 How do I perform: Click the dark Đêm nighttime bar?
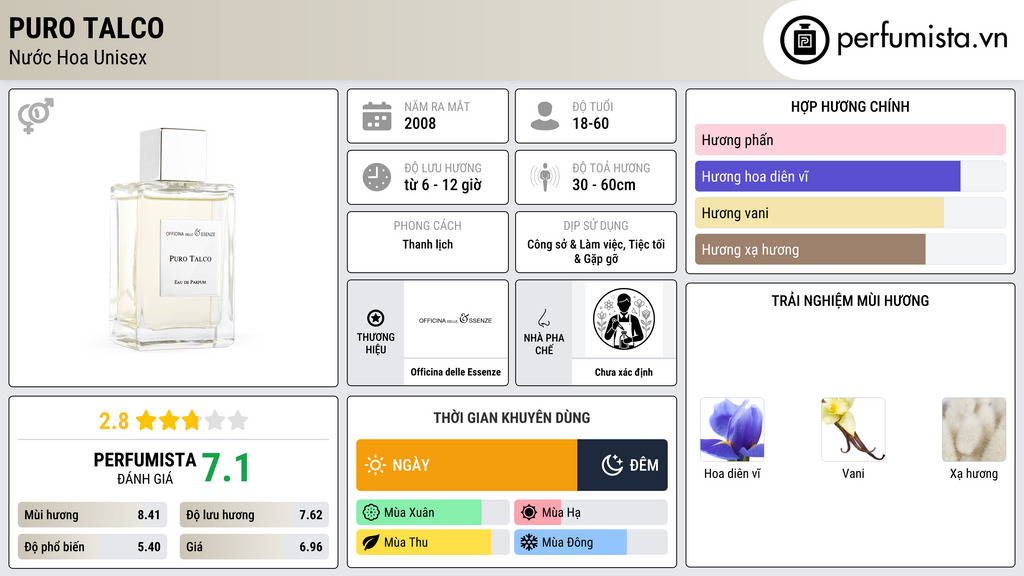[x=622, y=465]
